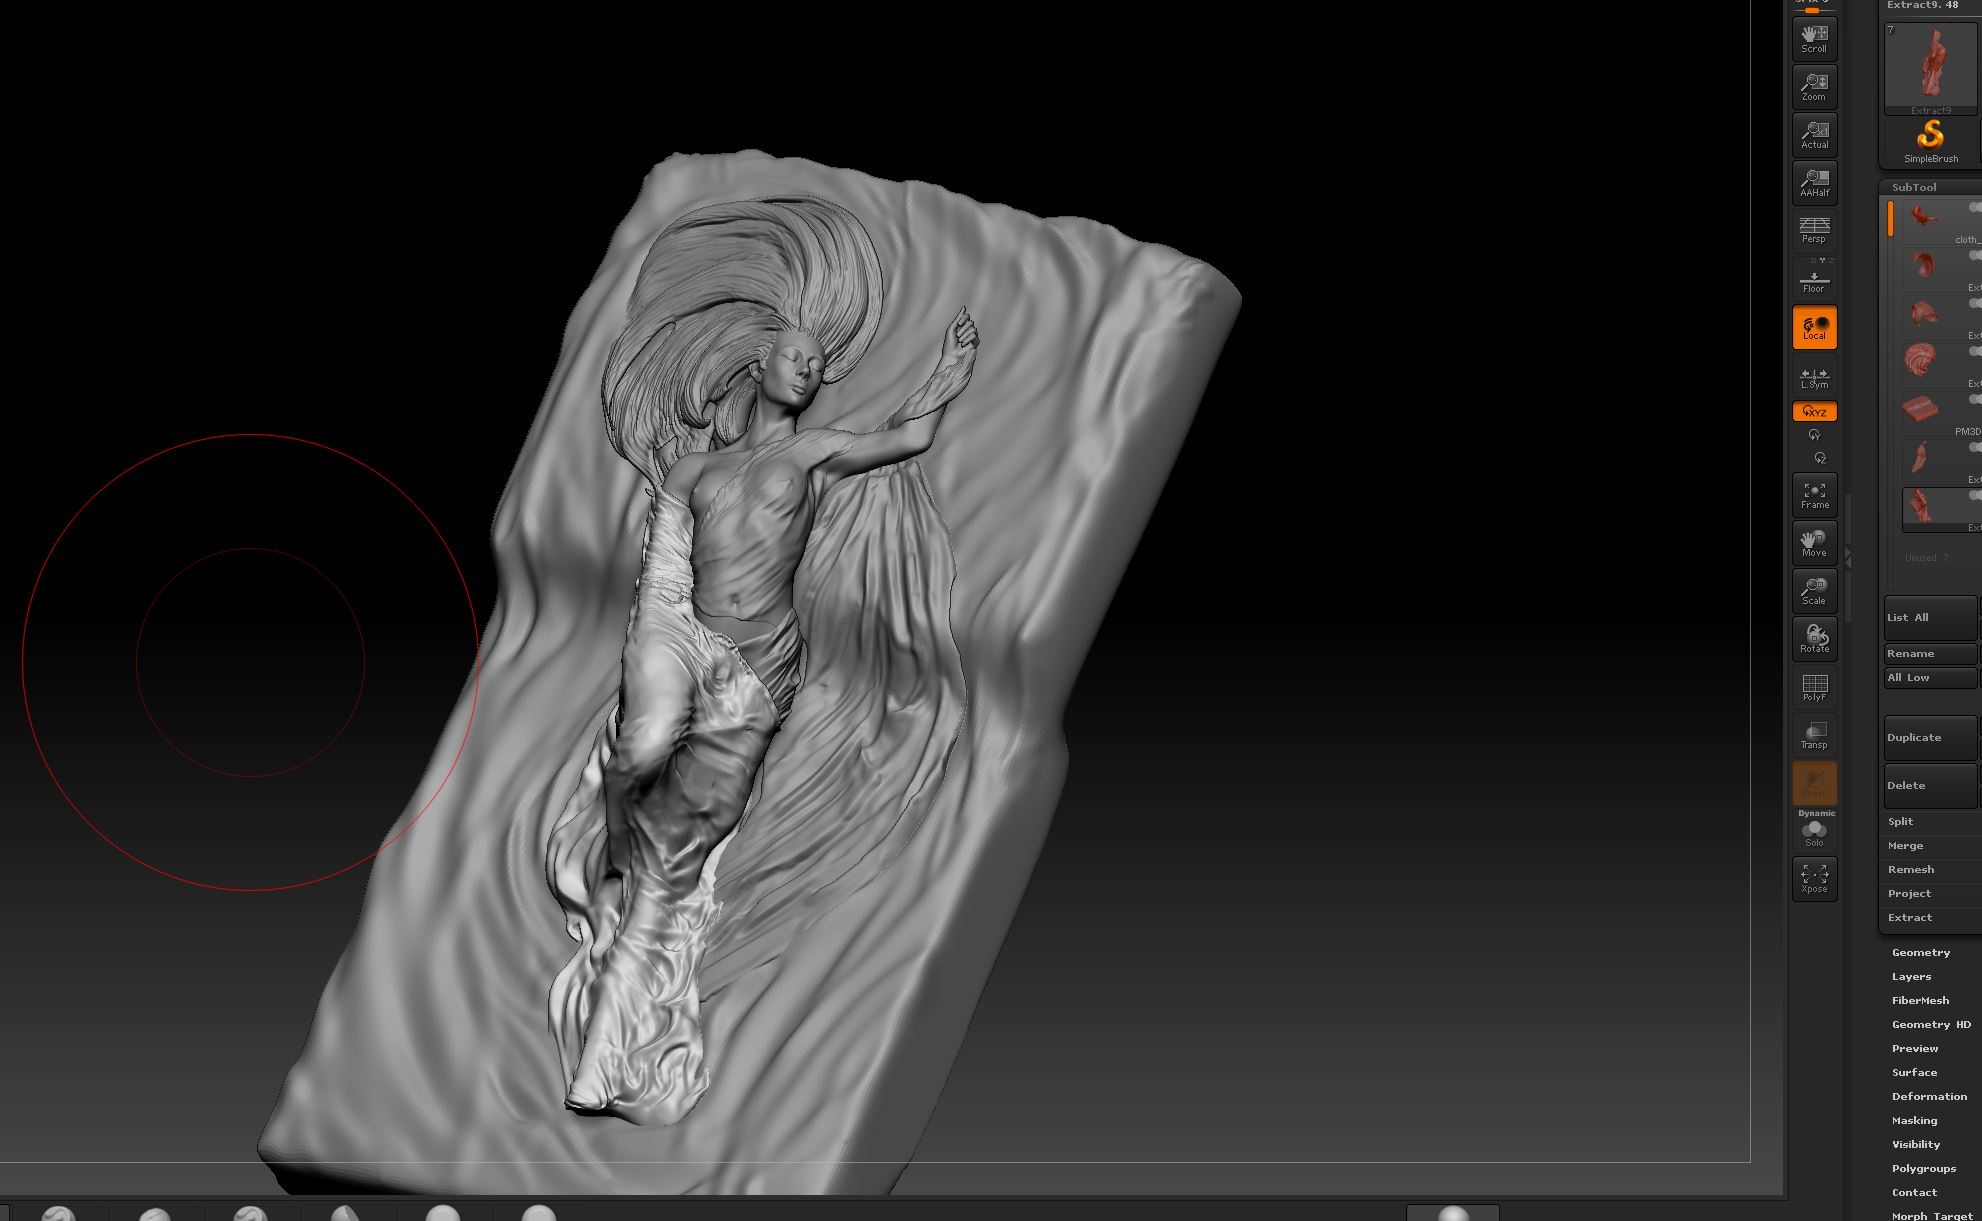Image resolution: width=1982 pixels, height=1221 pixels.
Task: Toggle PolyF polyframe display
Action: pyautogui.click(x=1814, y=687)
